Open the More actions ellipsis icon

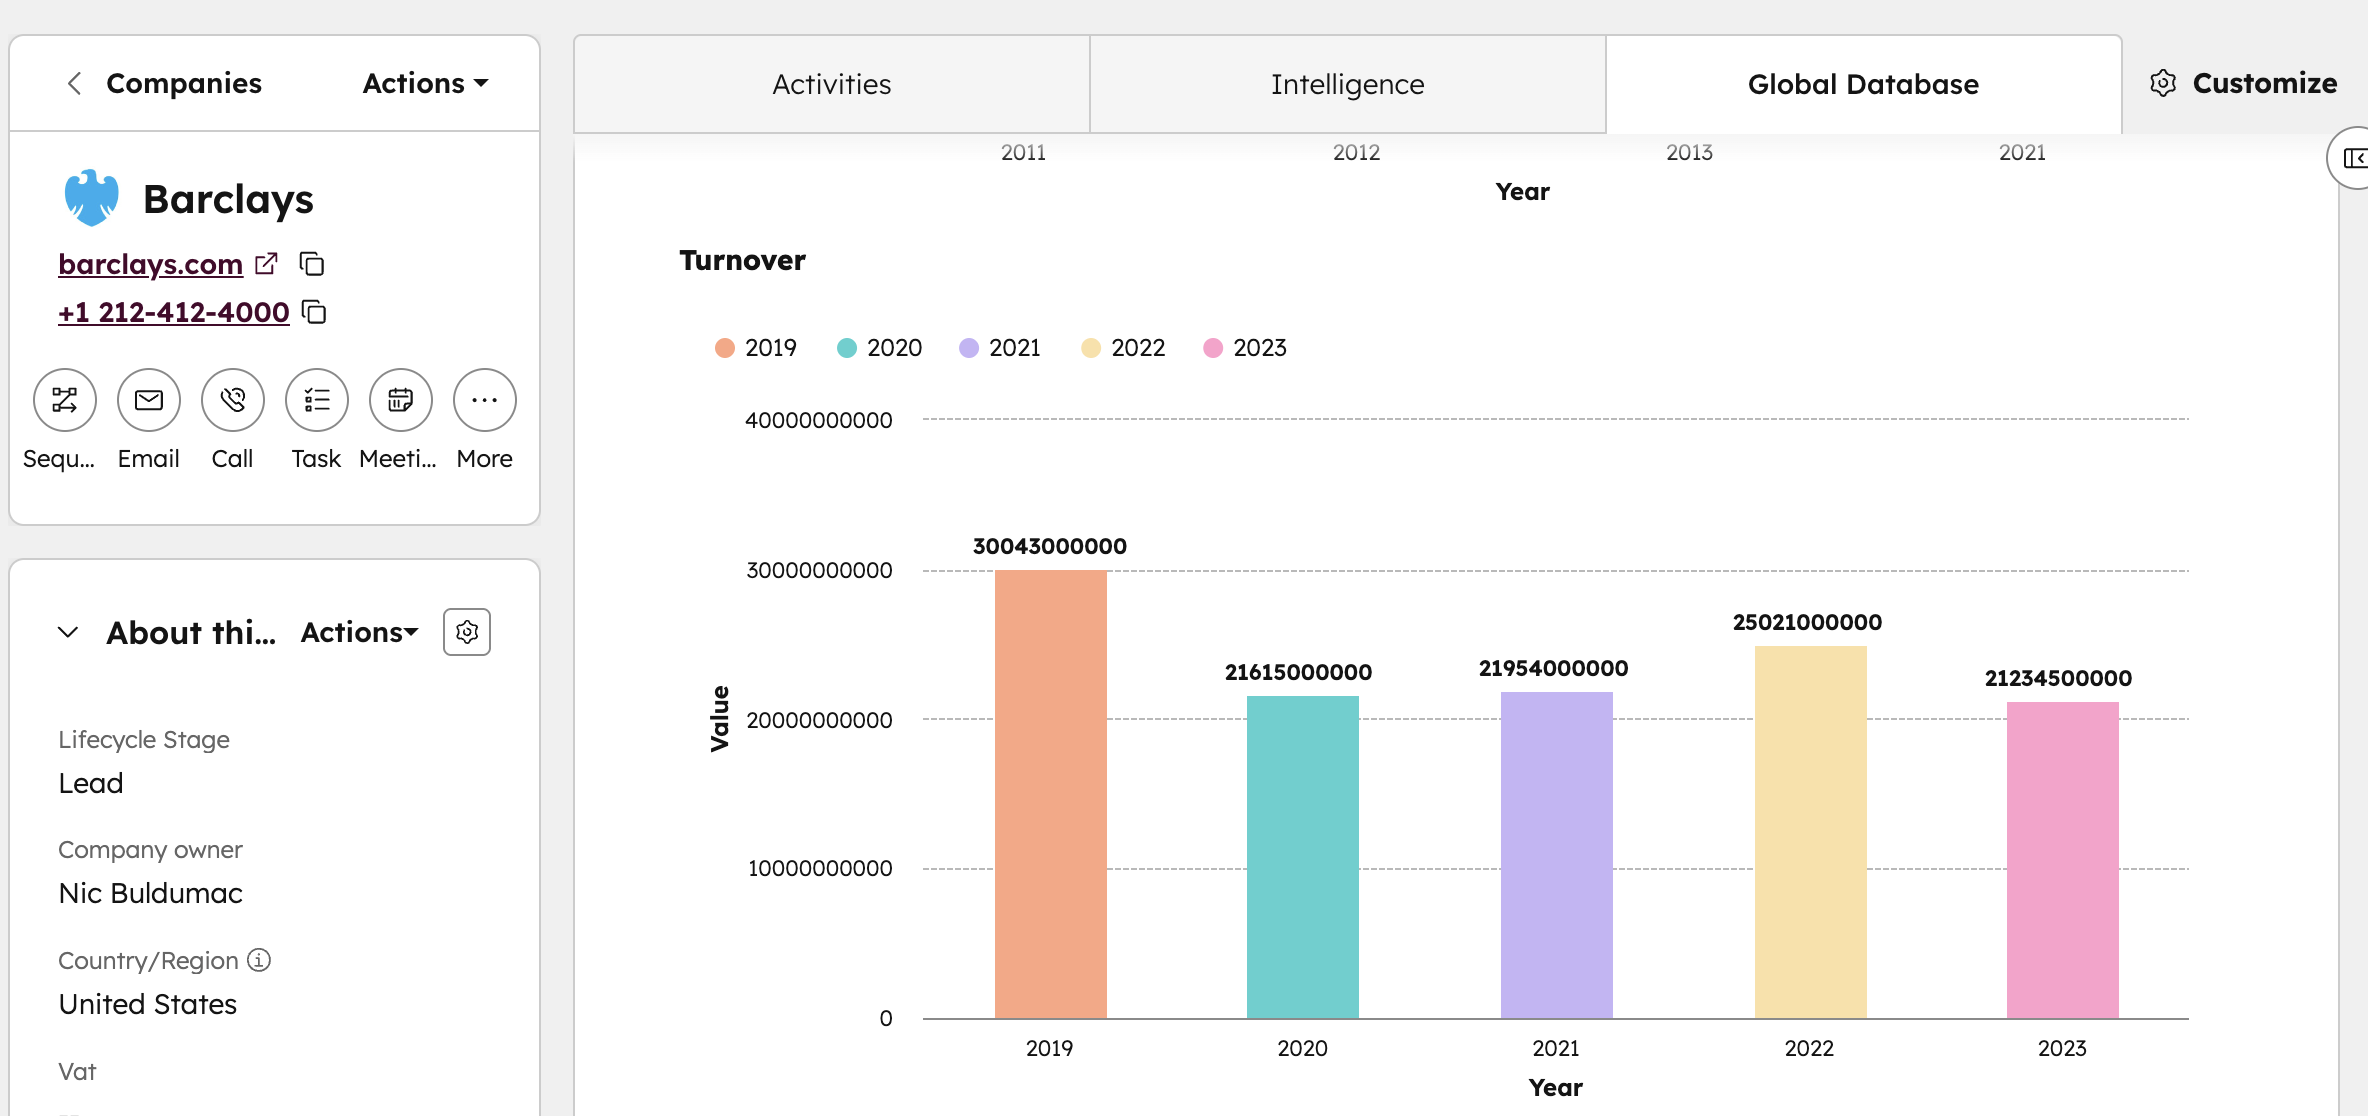click(485, 400)
